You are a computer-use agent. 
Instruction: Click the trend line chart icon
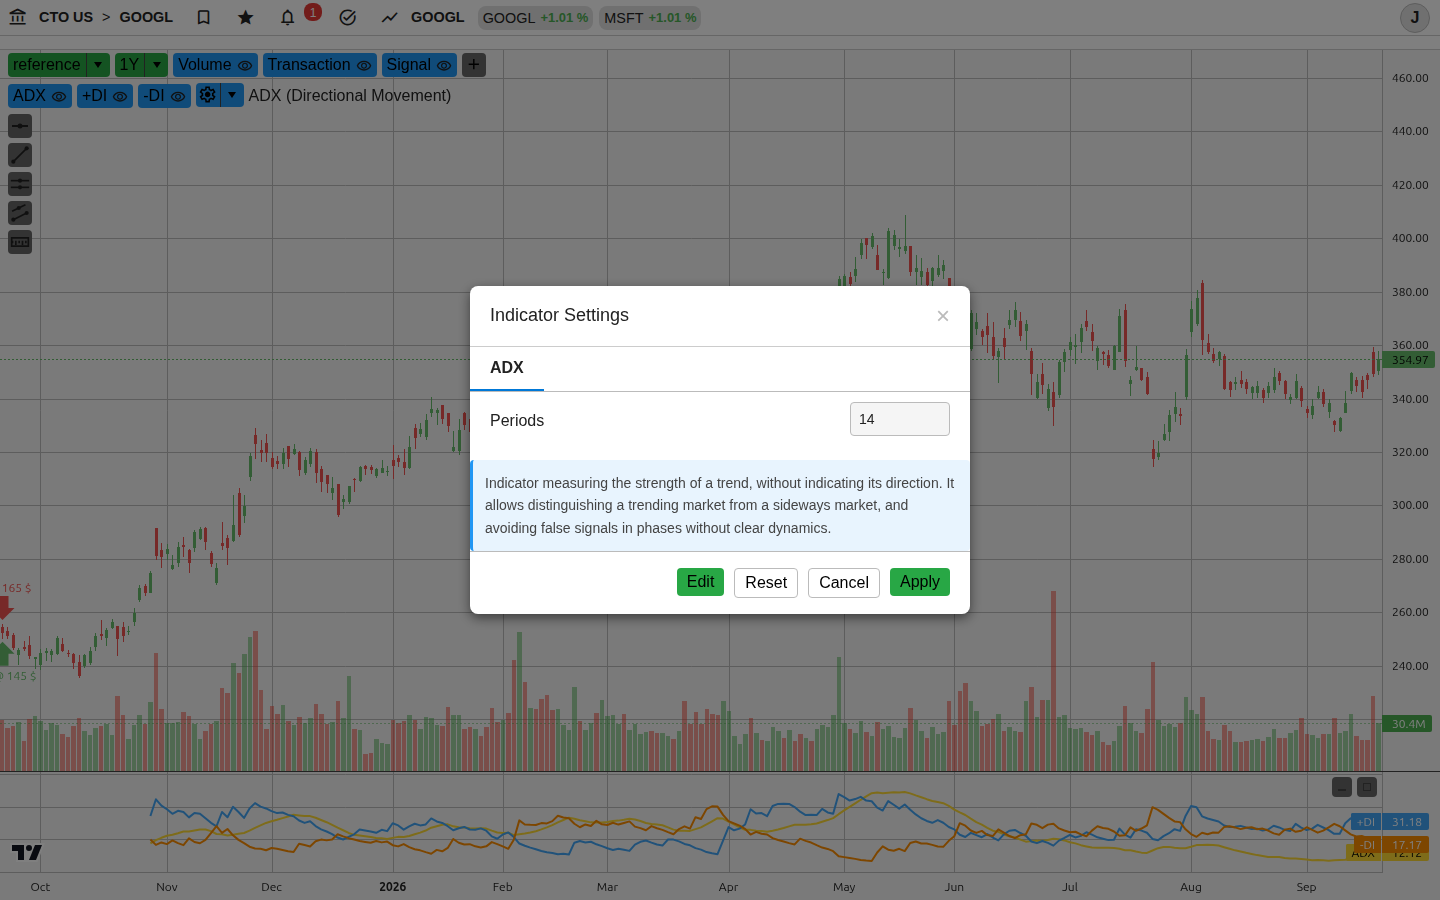[x=390, y=17]
